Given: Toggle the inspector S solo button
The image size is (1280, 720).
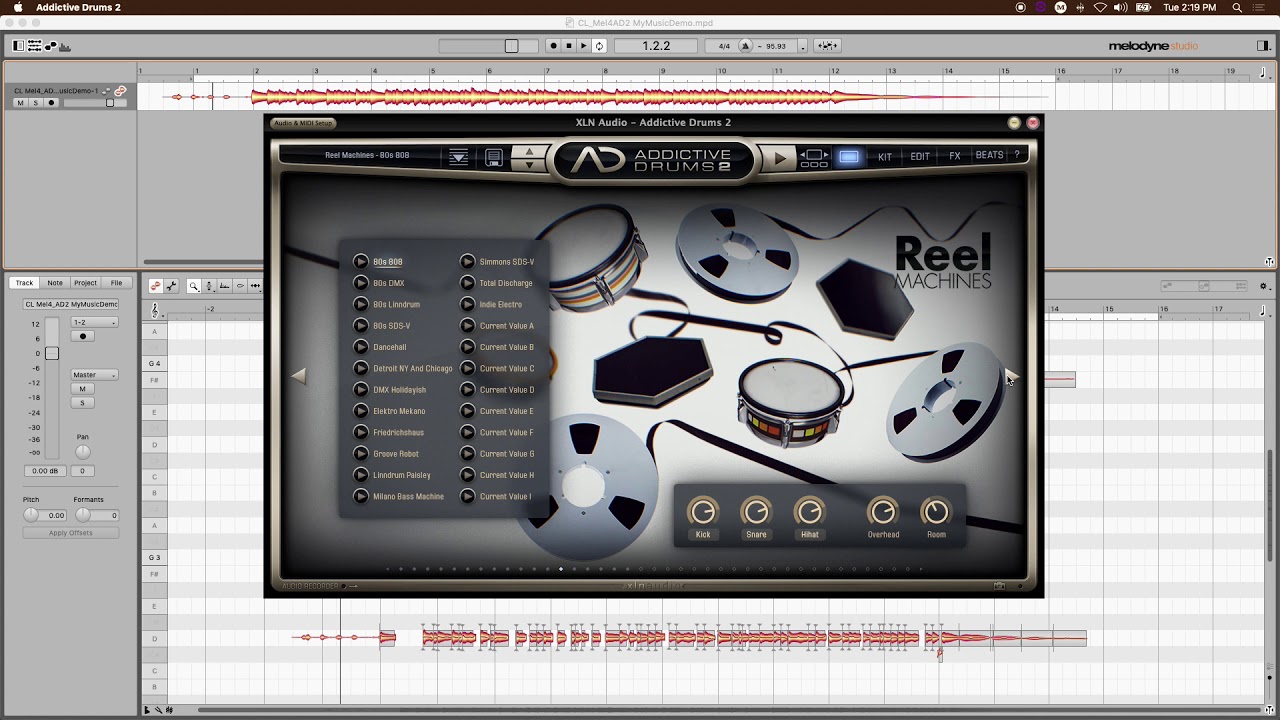Looking at the screenshot, I should point(83,403).
